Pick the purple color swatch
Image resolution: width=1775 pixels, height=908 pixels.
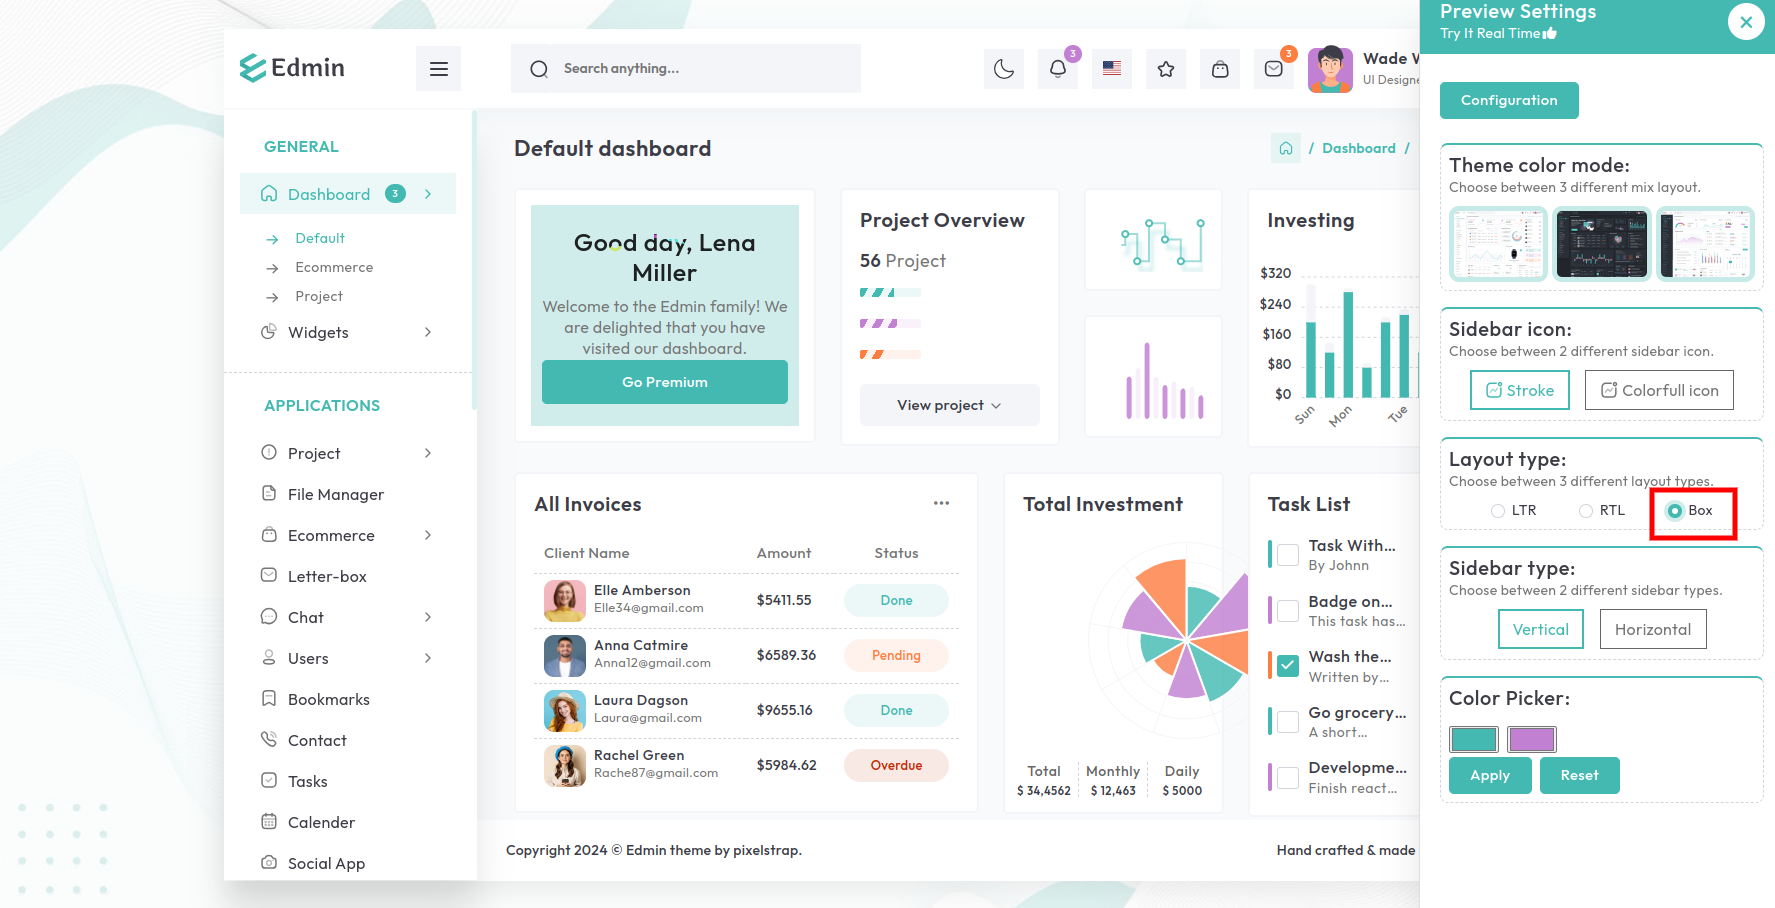click(1532, 739)
